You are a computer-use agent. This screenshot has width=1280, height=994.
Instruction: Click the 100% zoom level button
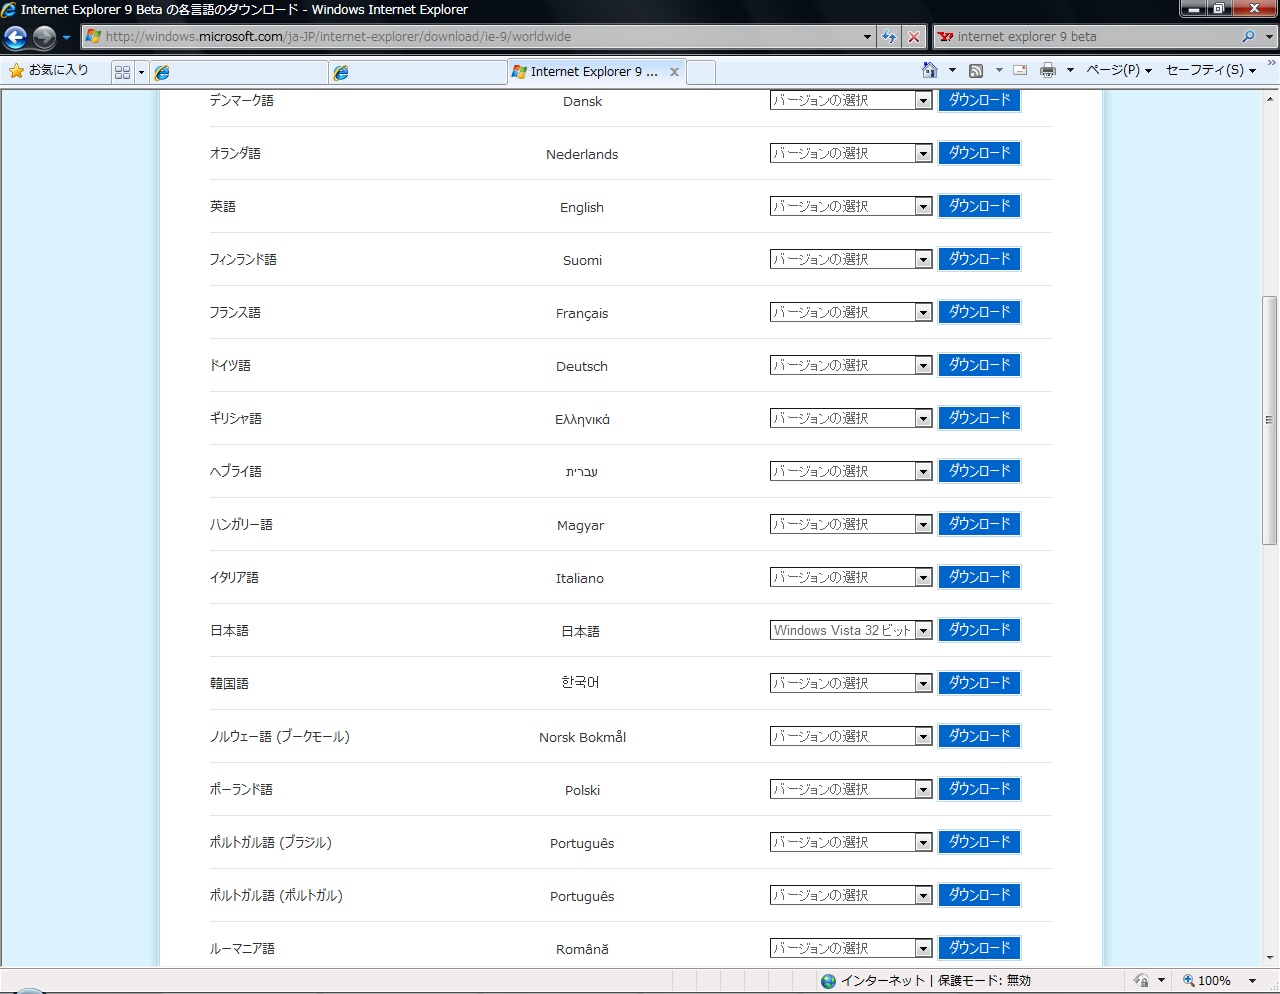[1207, 981]
